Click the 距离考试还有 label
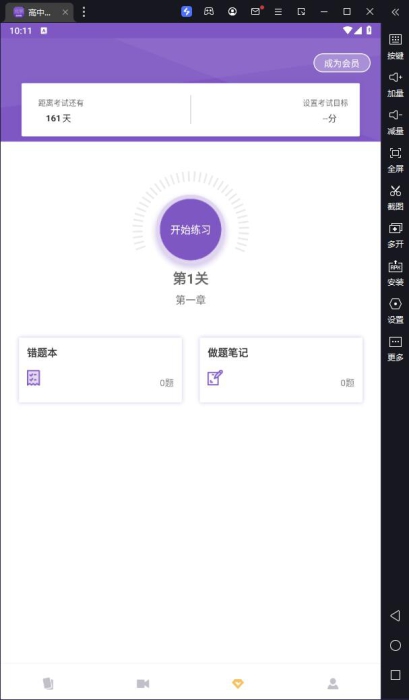The height and width of the screenshot is (700, 409). (61, 103)
